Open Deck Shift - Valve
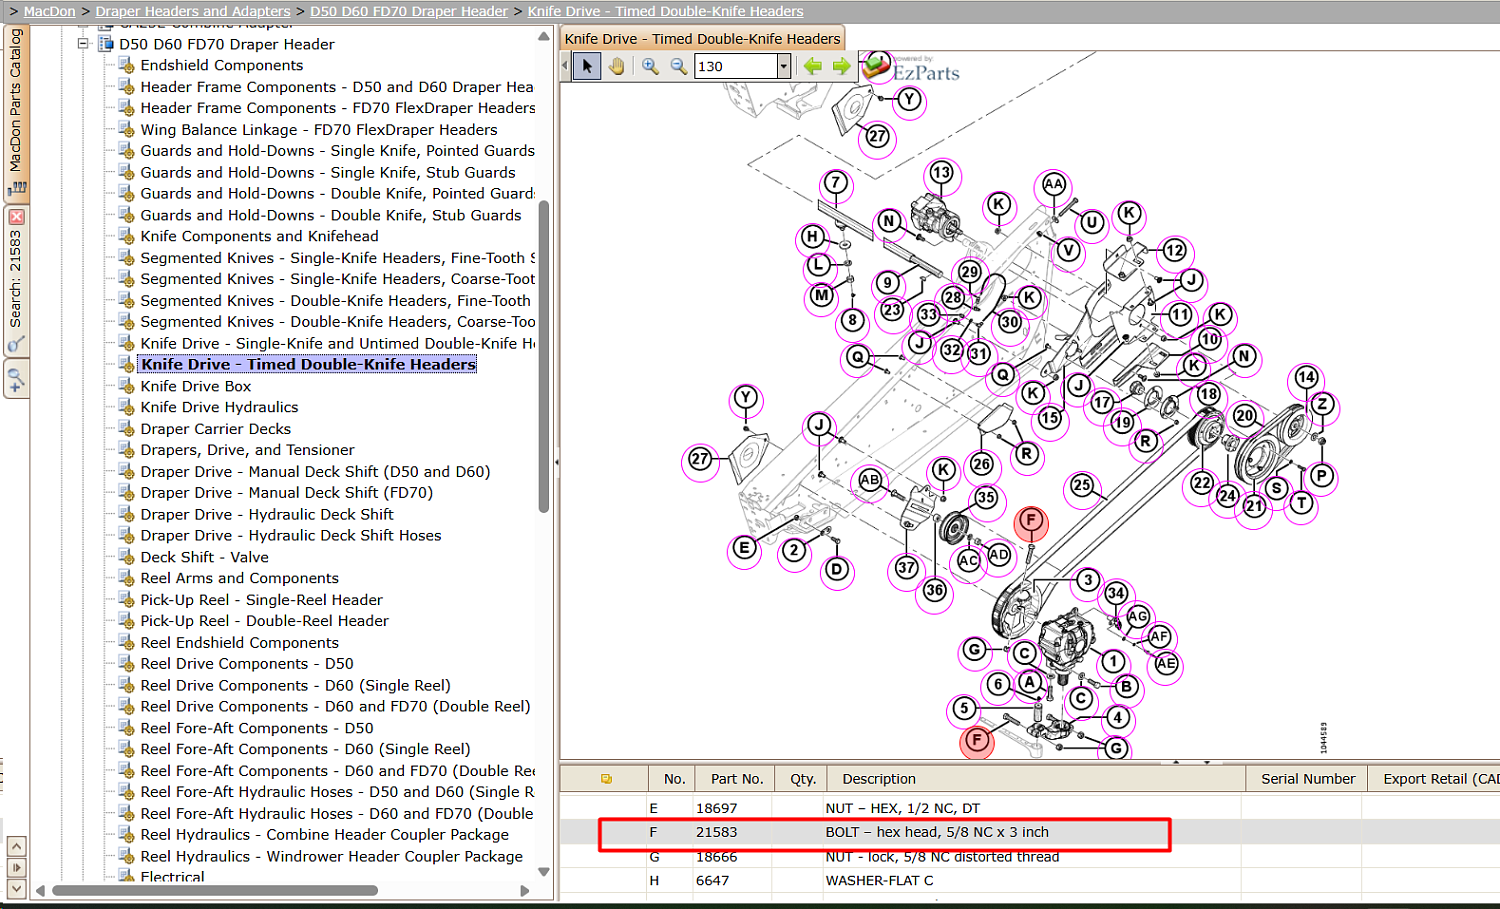This screenshot has width=1500, height=909. [205, 557]
